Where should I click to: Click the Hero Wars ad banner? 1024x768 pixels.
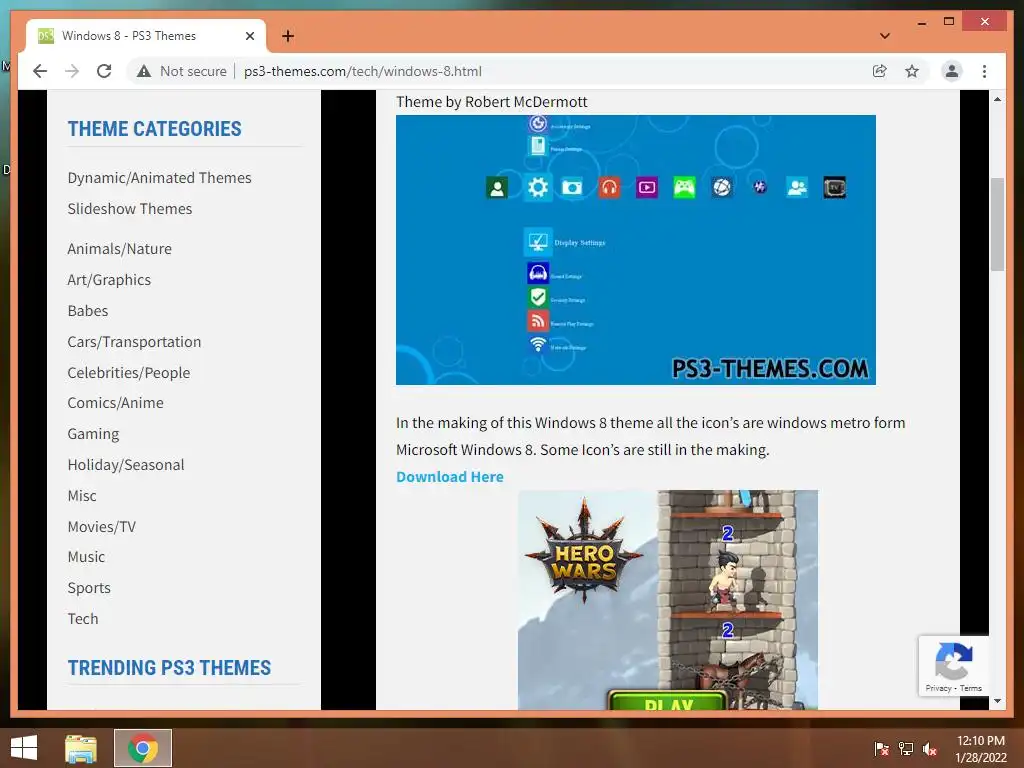(667, 600)
